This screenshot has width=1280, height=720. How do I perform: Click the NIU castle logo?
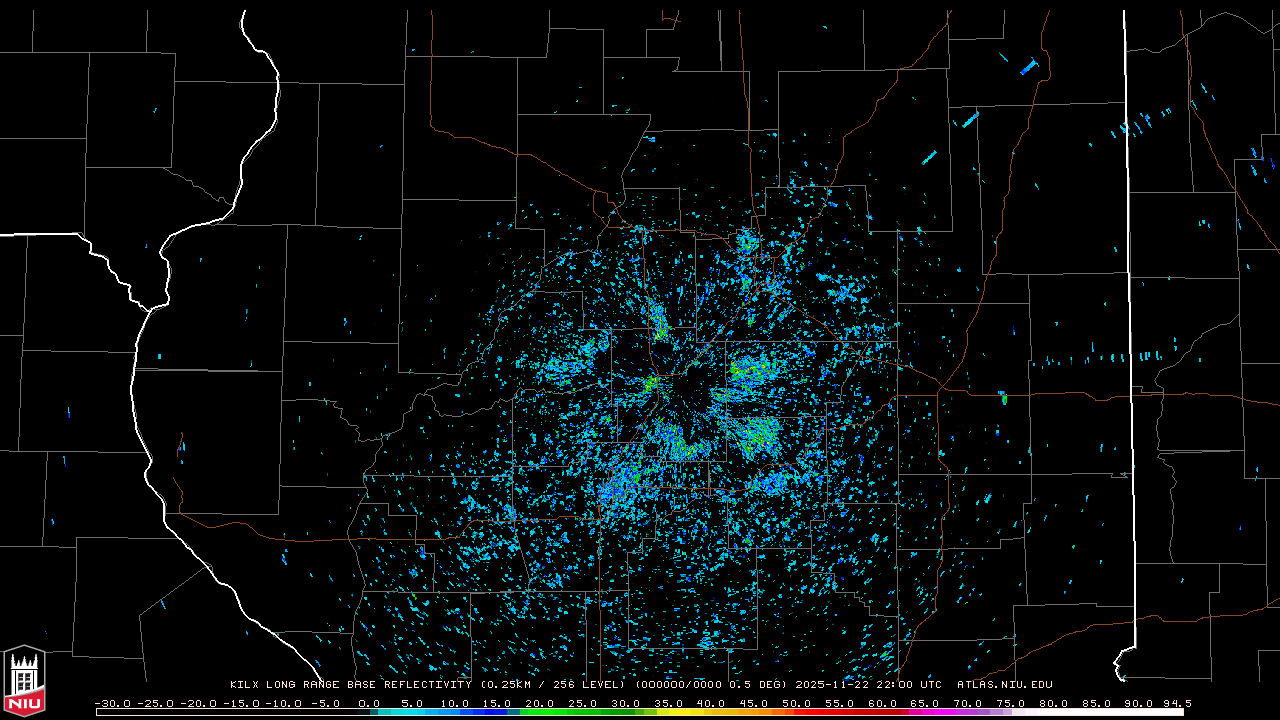(x=24, y=681)
